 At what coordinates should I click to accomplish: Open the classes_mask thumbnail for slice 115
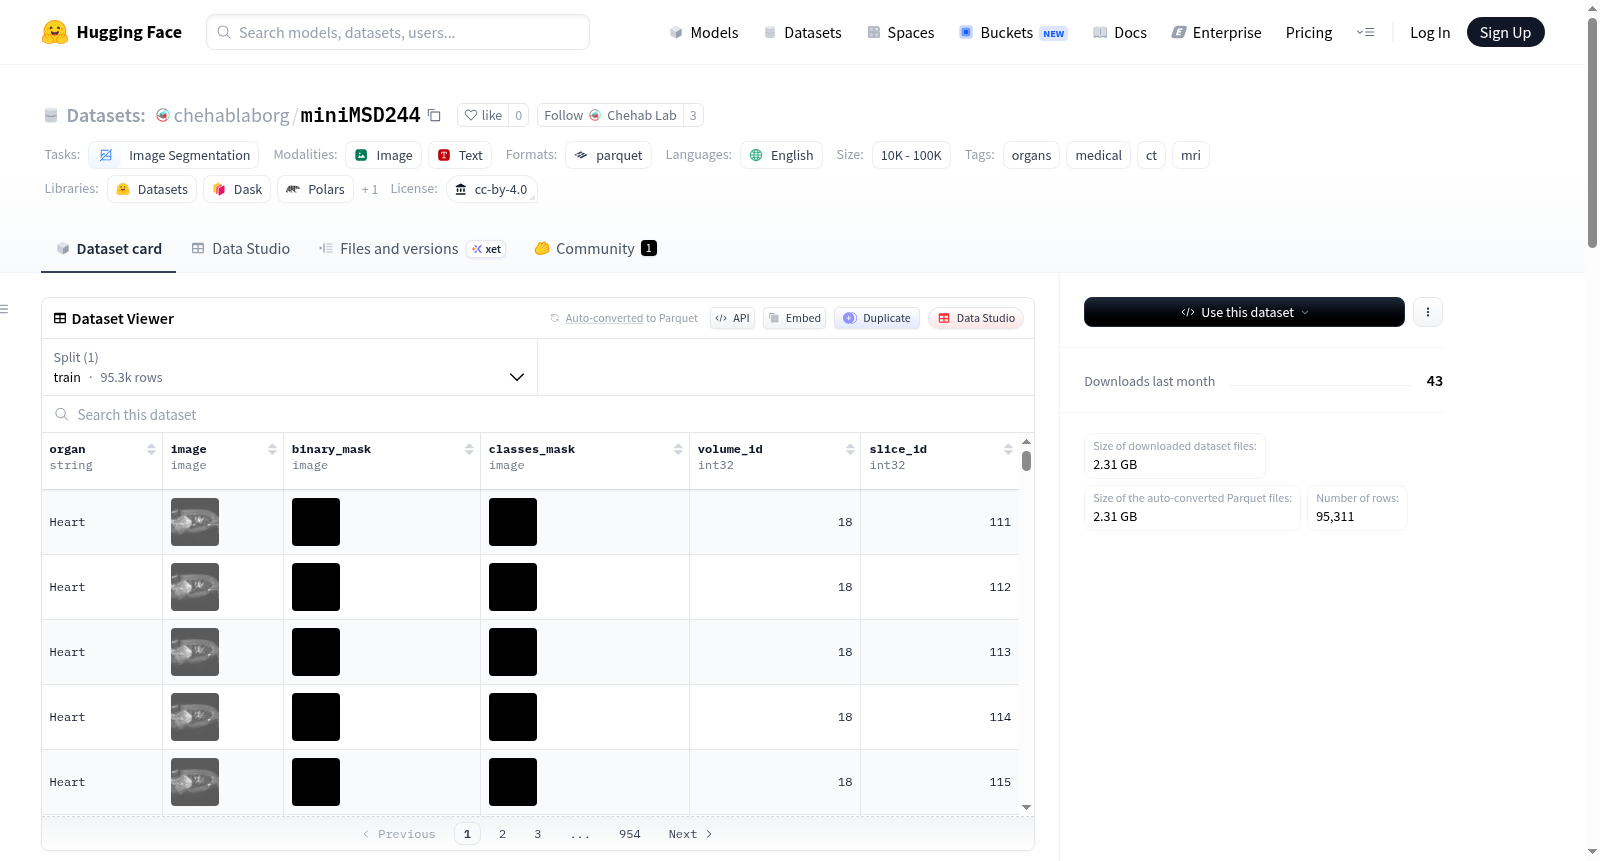513,782
